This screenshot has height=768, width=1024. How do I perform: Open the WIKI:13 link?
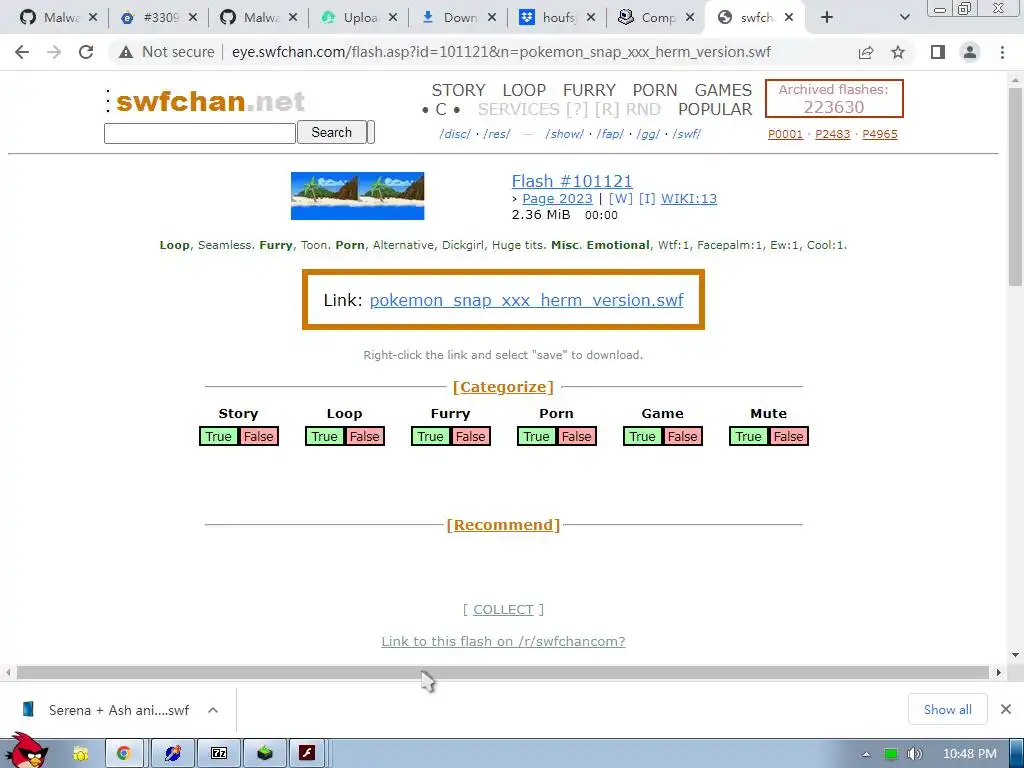689,199
